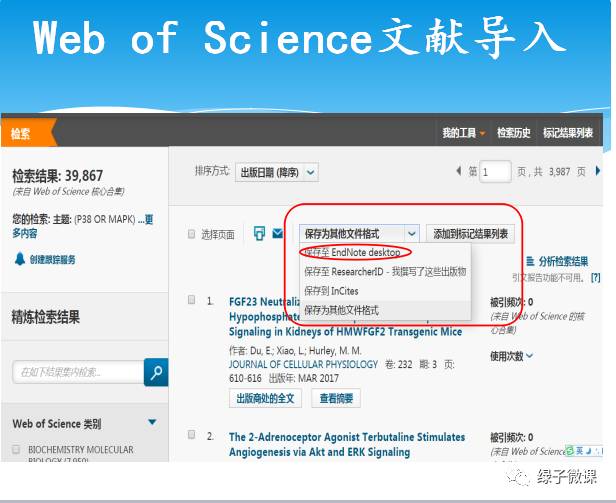Click 被引频次: 0 for result 1
The width and height of the screenshot is (616, 503).
pos(511,302)
